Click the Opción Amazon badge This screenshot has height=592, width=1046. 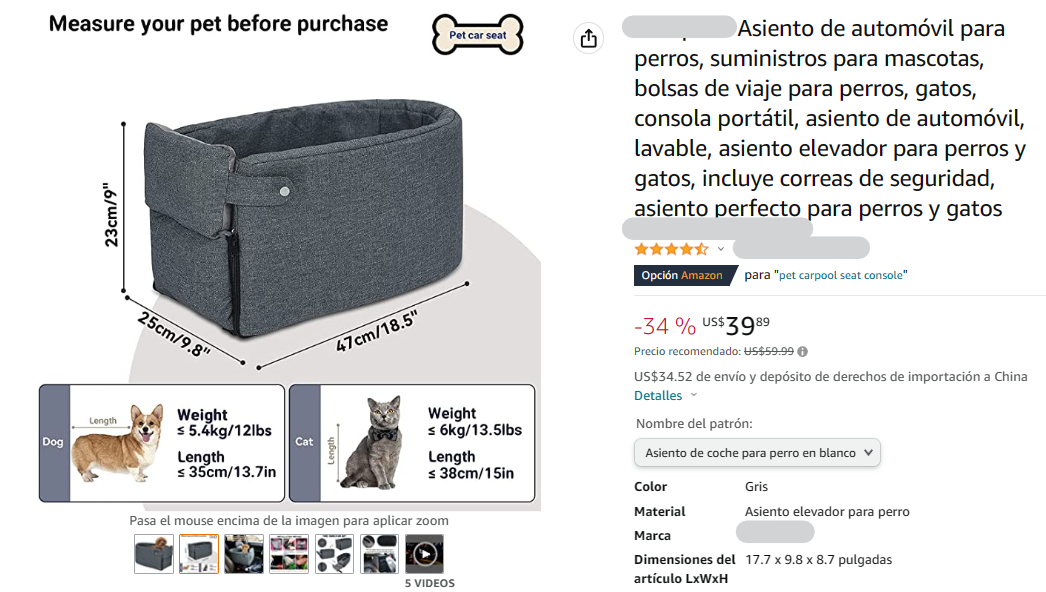[x=684, y=275]
